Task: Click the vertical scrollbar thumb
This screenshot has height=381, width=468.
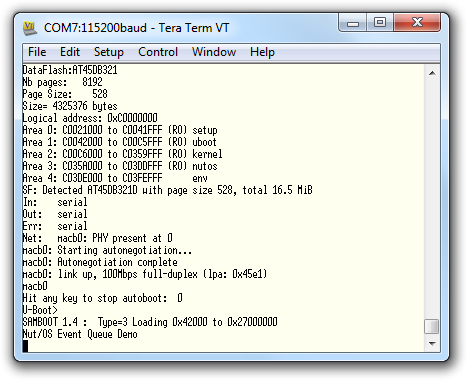Action: [x=432, y=326]
